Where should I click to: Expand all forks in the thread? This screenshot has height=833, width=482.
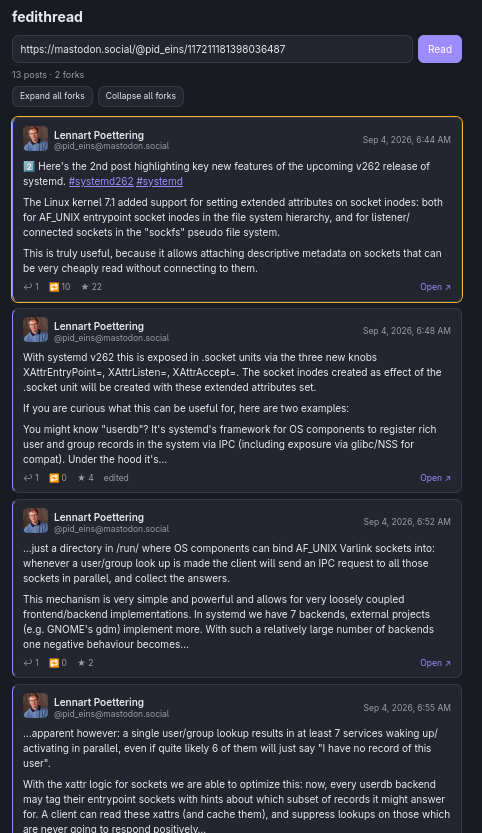point(52,96)
